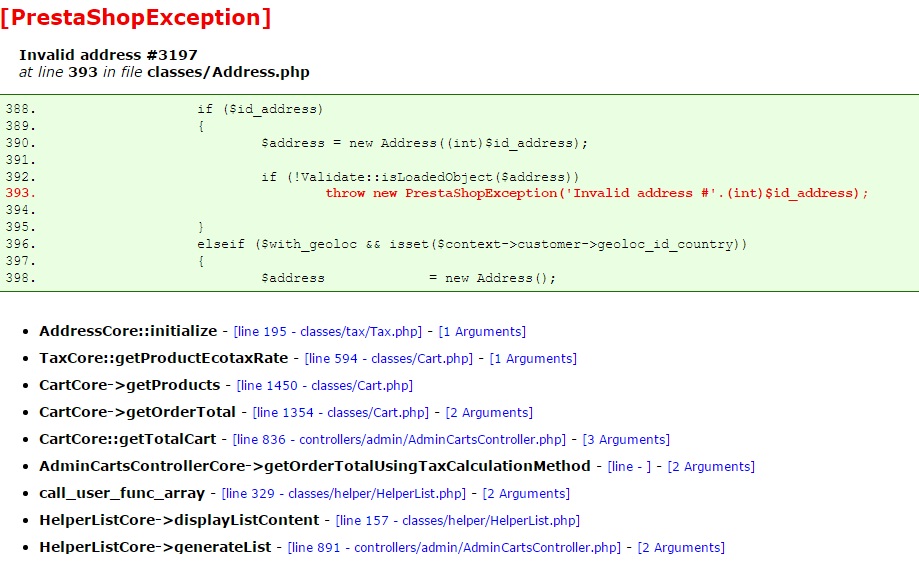Open line 836 AdminCartsController.php link
919x564 pixels.
[x=399, y=440]
